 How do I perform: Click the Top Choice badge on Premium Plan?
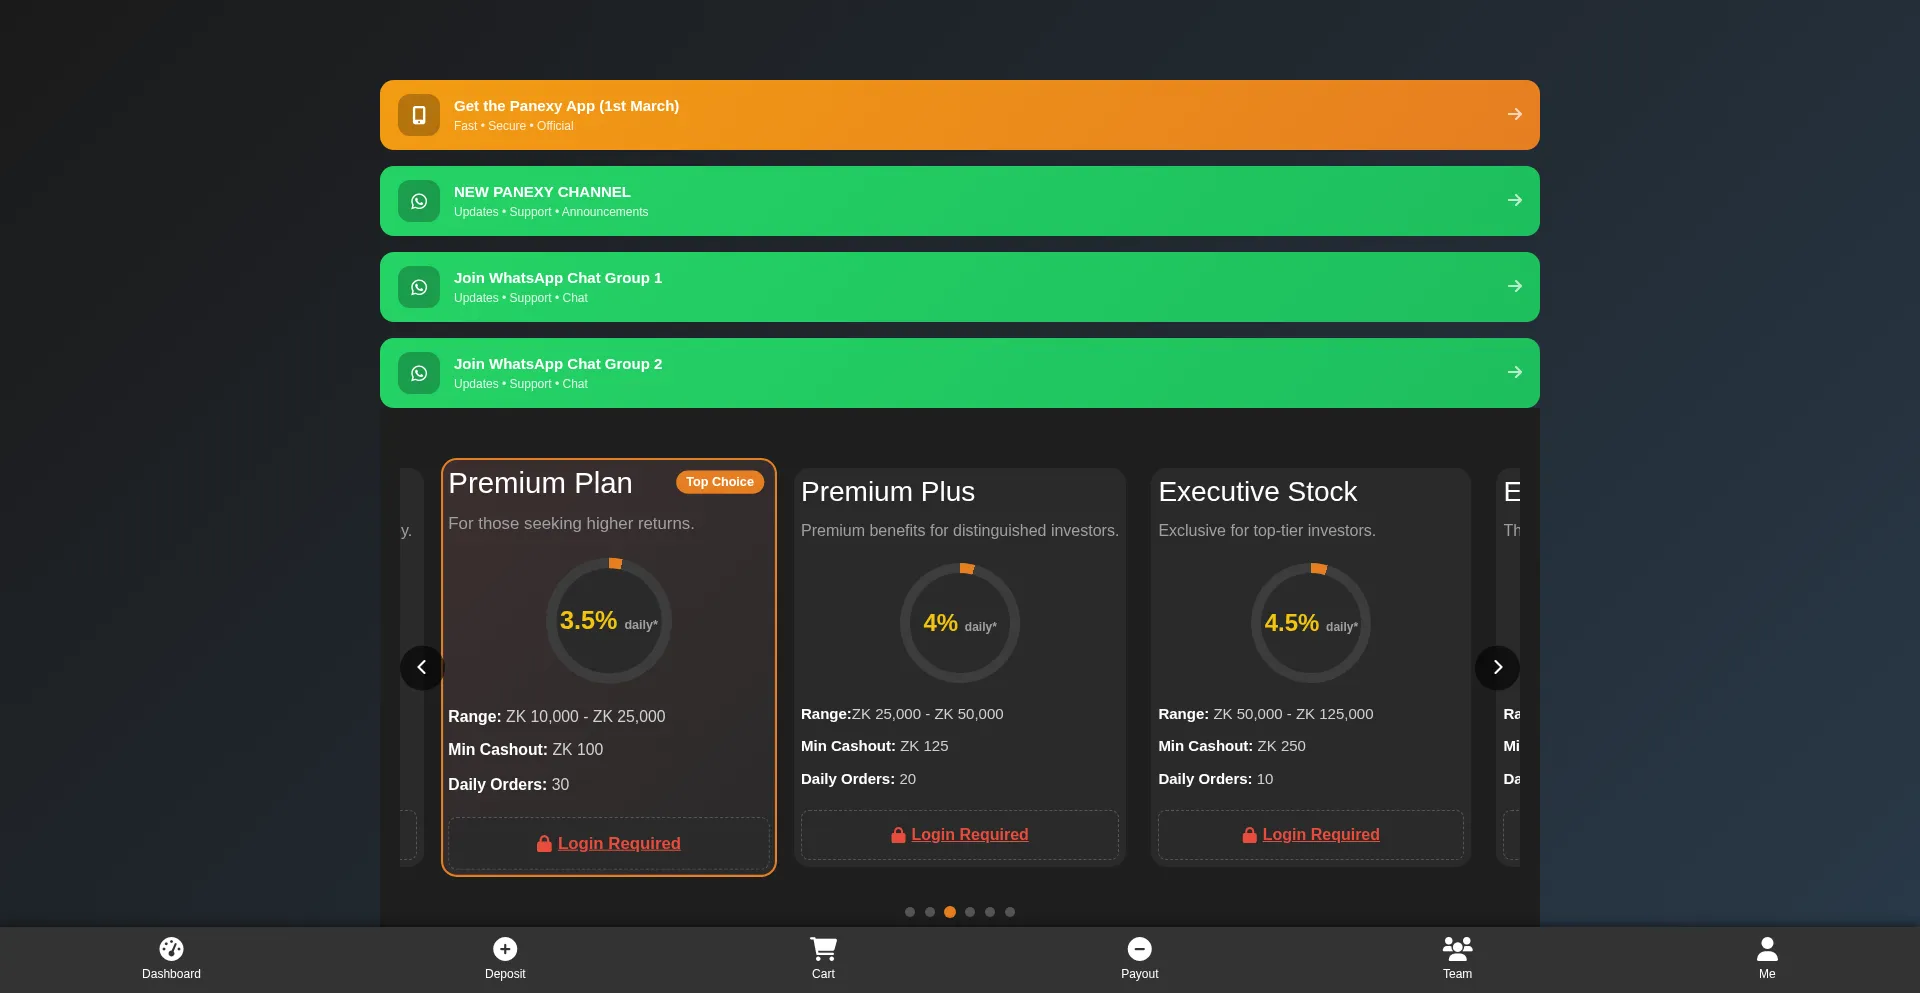(720, 482)
